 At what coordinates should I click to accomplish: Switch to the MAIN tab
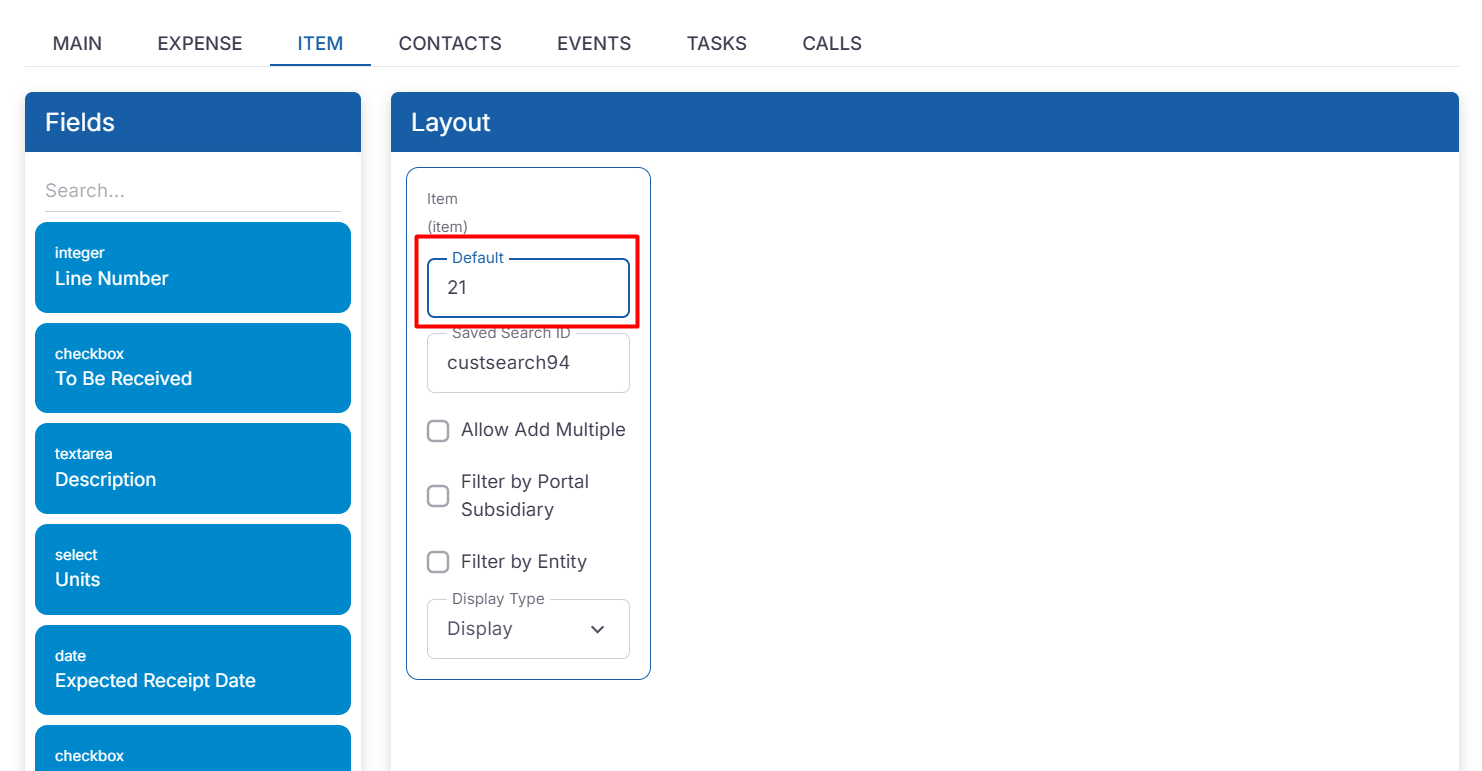coord(77,44)
